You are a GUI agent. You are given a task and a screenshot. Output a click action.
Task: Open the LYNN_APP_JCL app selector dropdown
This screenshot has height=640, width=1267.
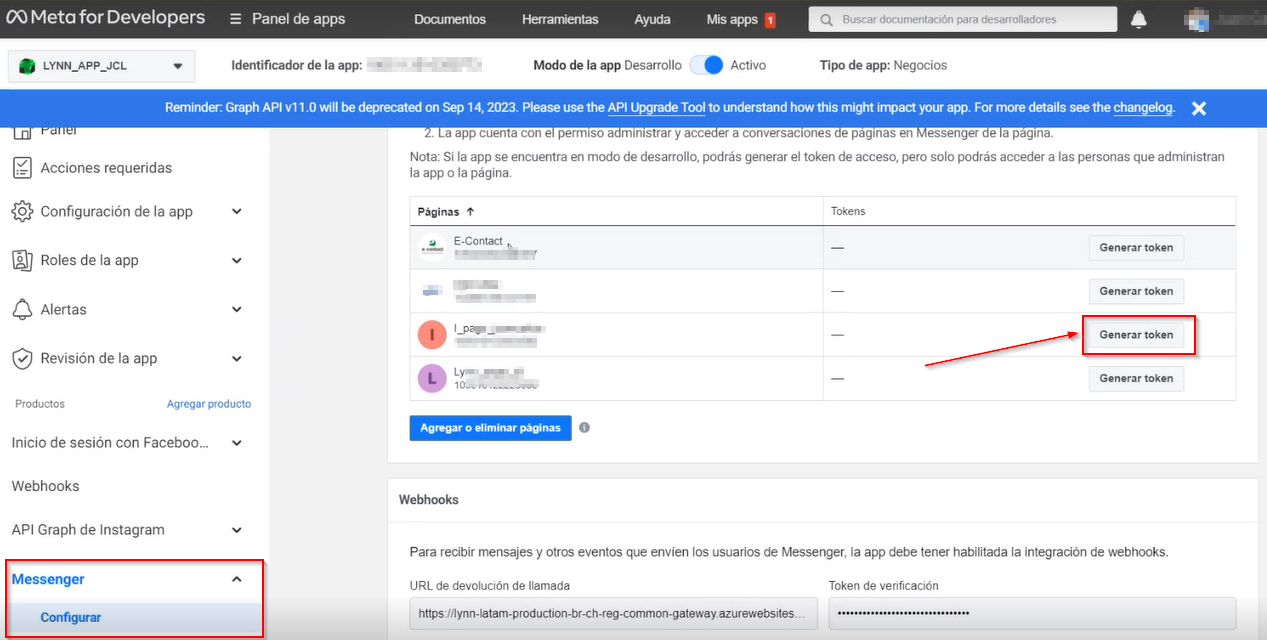[x=101, y=66]
